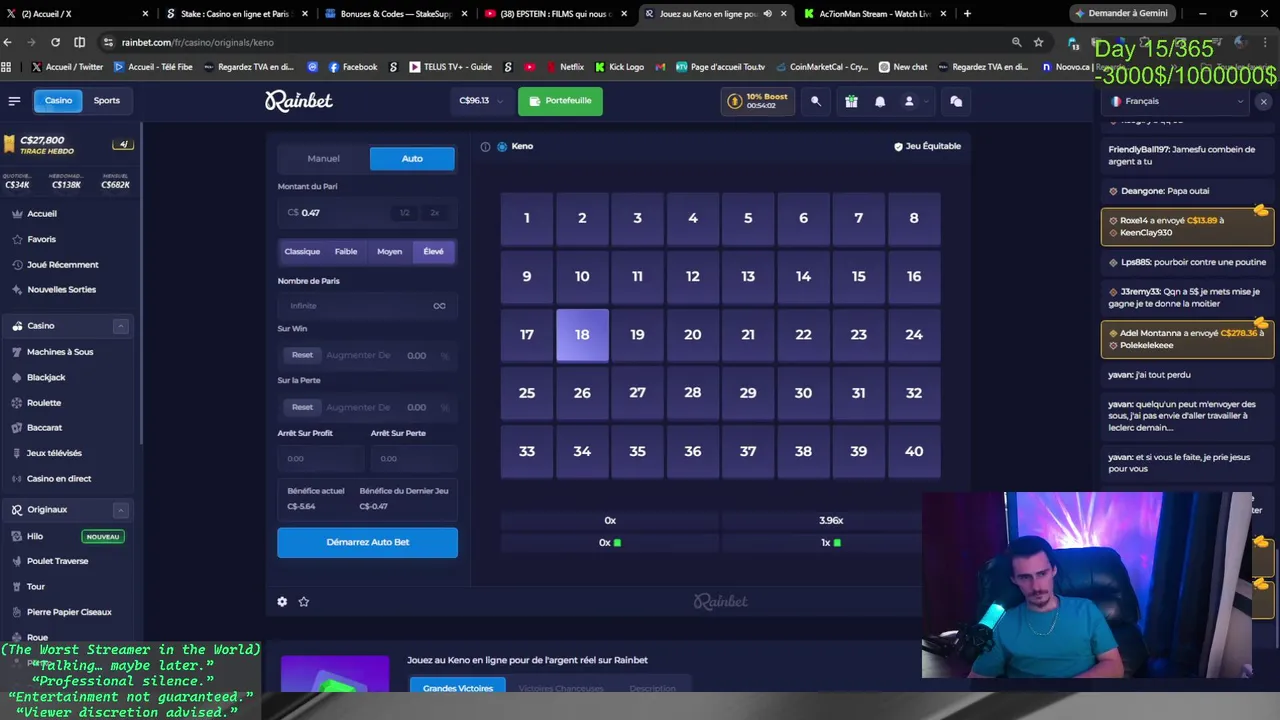Viewport: 1280px width, 720px height.
Task: Close the chat panel with the X
Action: coord(1263,101)
